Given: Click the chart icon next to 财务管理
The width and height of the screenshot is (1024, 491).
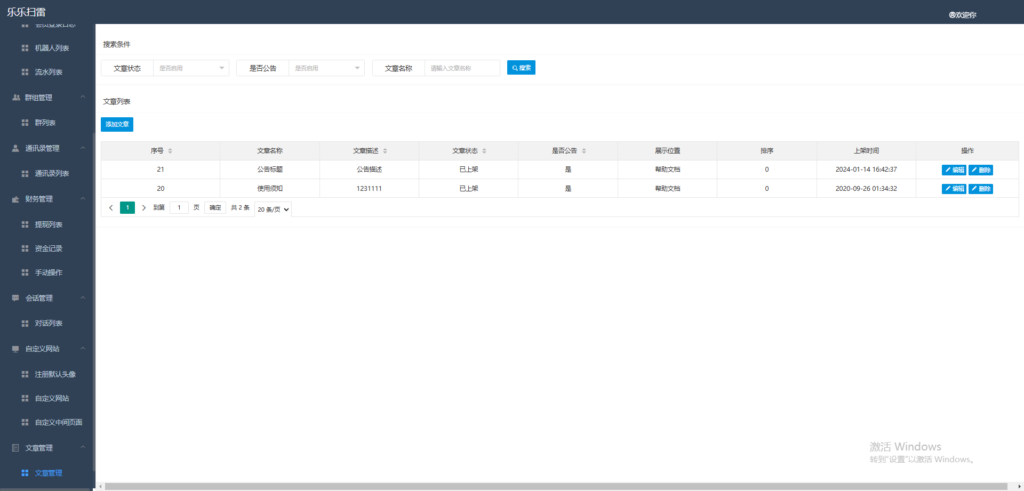Looking at the screenshot, I should click(x=16, y=199).
